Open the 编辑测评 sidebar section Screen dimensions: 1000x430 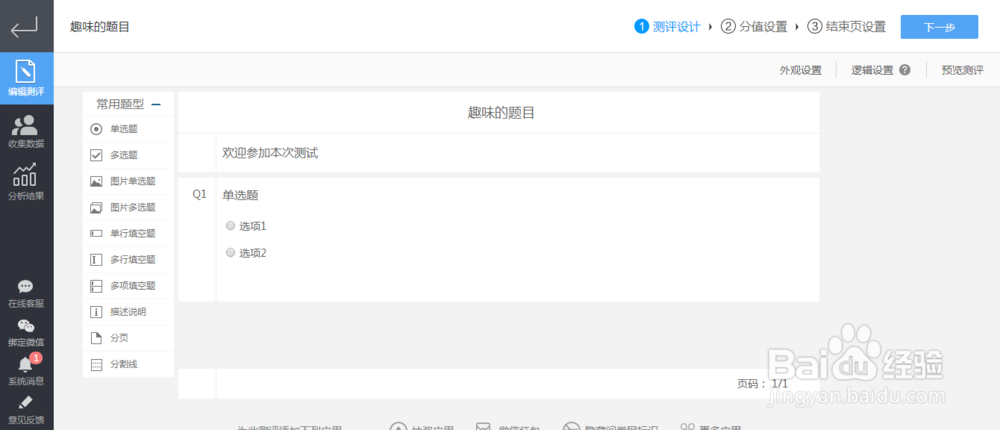pyautogui.click(x=26, y=78)
